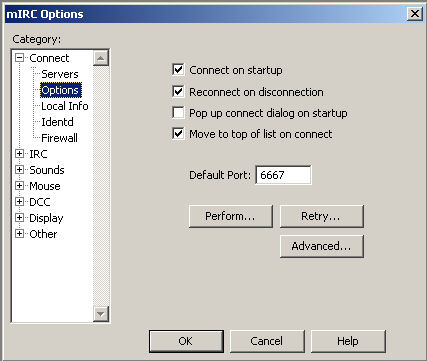This screenshot has width=427, height=361.
Task: Expand the Sounds category
Action: click(19, 170)
